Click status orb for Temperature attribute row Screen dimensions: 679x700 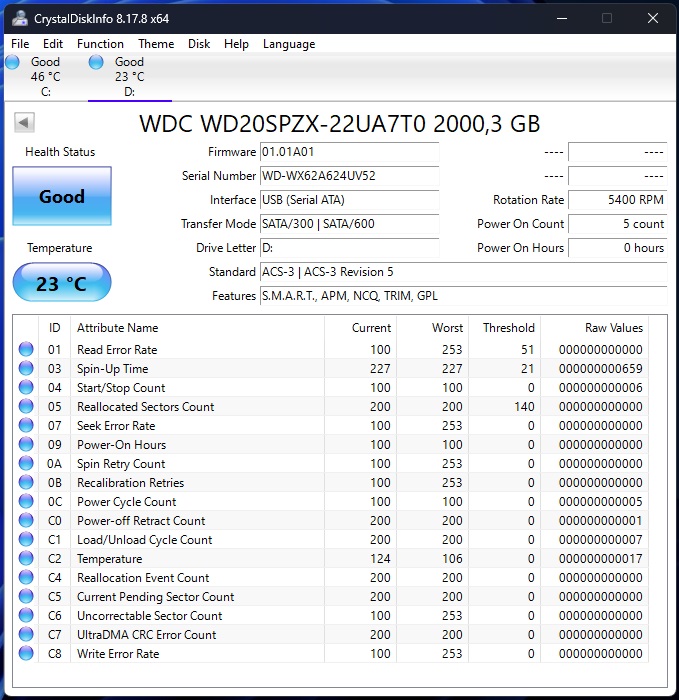pos(26,558)
